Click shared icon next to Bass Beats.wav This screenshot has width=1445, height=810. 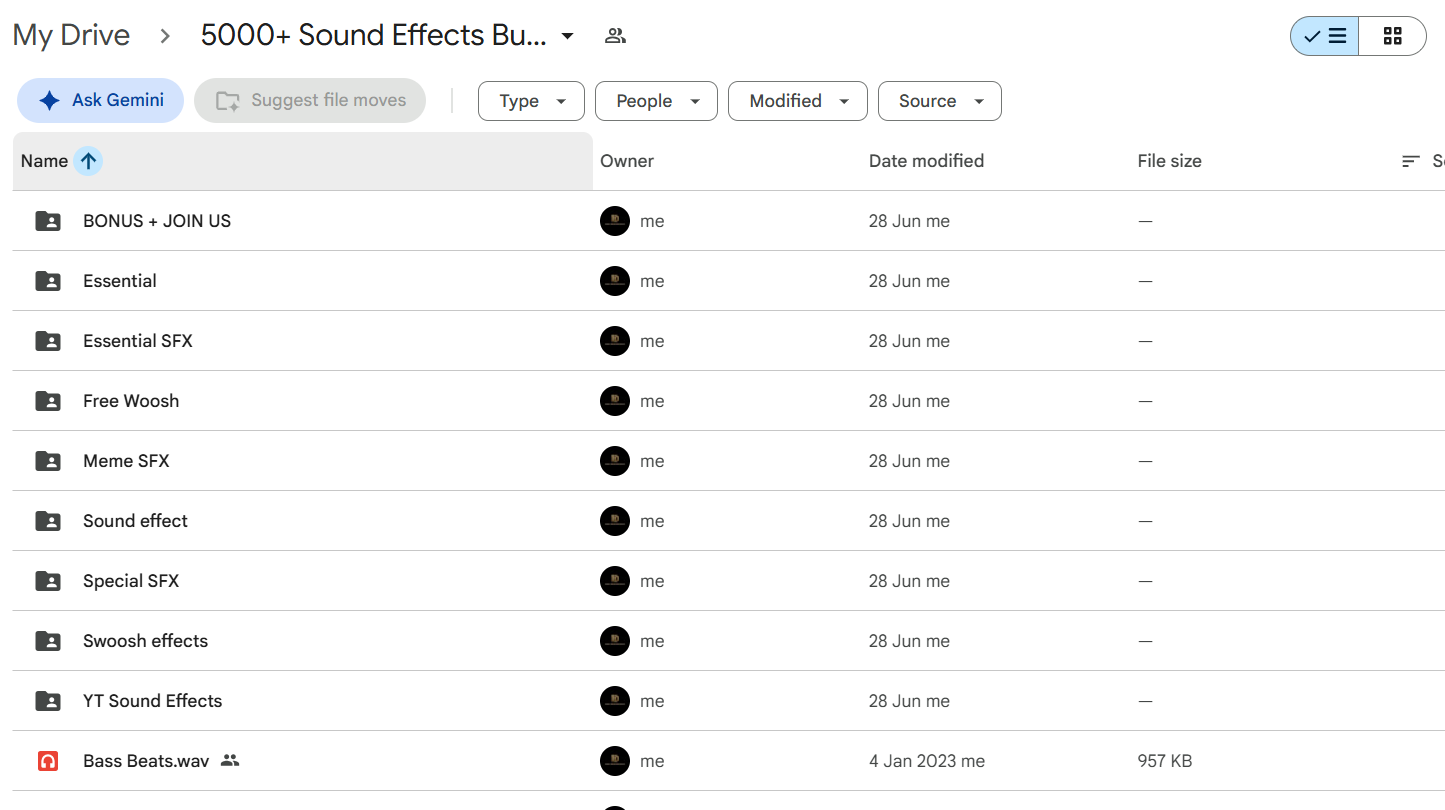coord(230,761)
